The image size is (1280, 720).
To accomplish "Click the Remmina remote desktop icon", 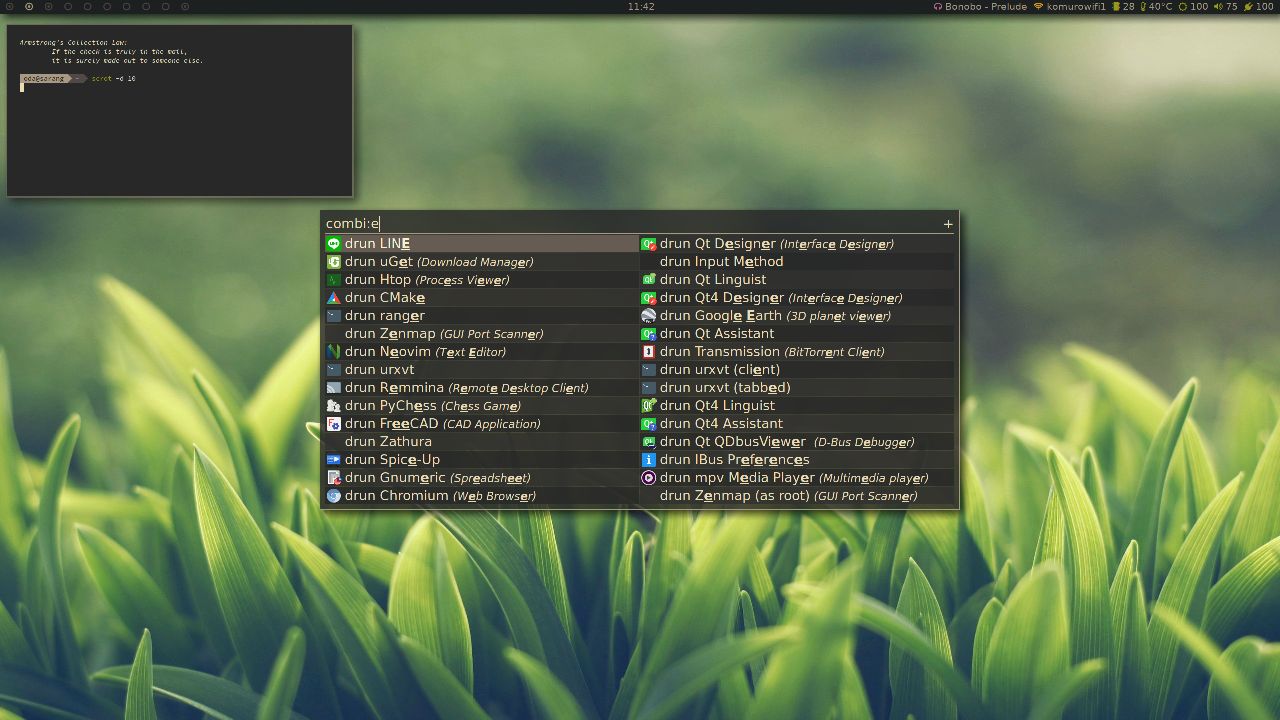I will pyautogui.click(x=334, y=387).
